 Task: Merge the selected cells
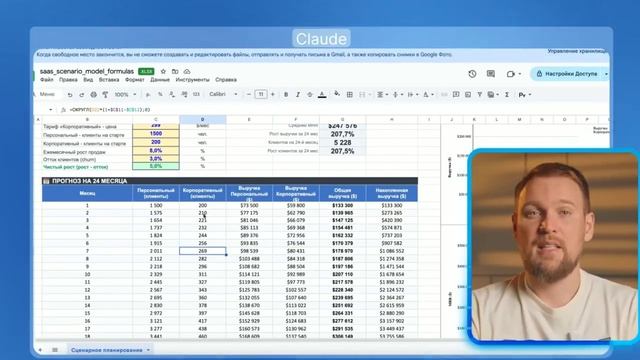click(362, 95)
